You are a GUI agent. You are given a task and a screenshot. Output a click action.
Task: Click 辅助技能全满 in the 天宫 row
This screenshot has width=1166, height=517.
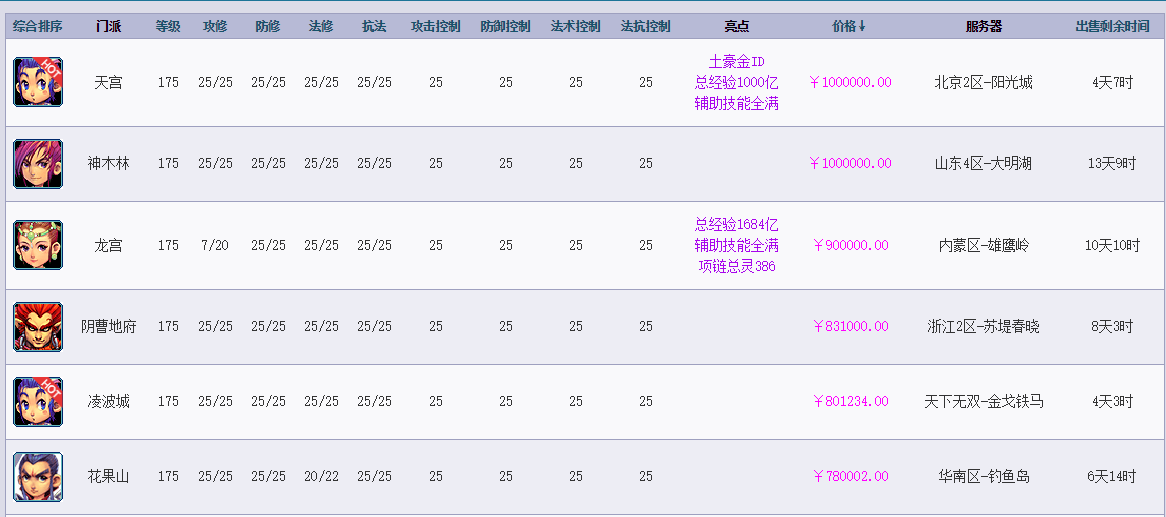click(737, 103)
